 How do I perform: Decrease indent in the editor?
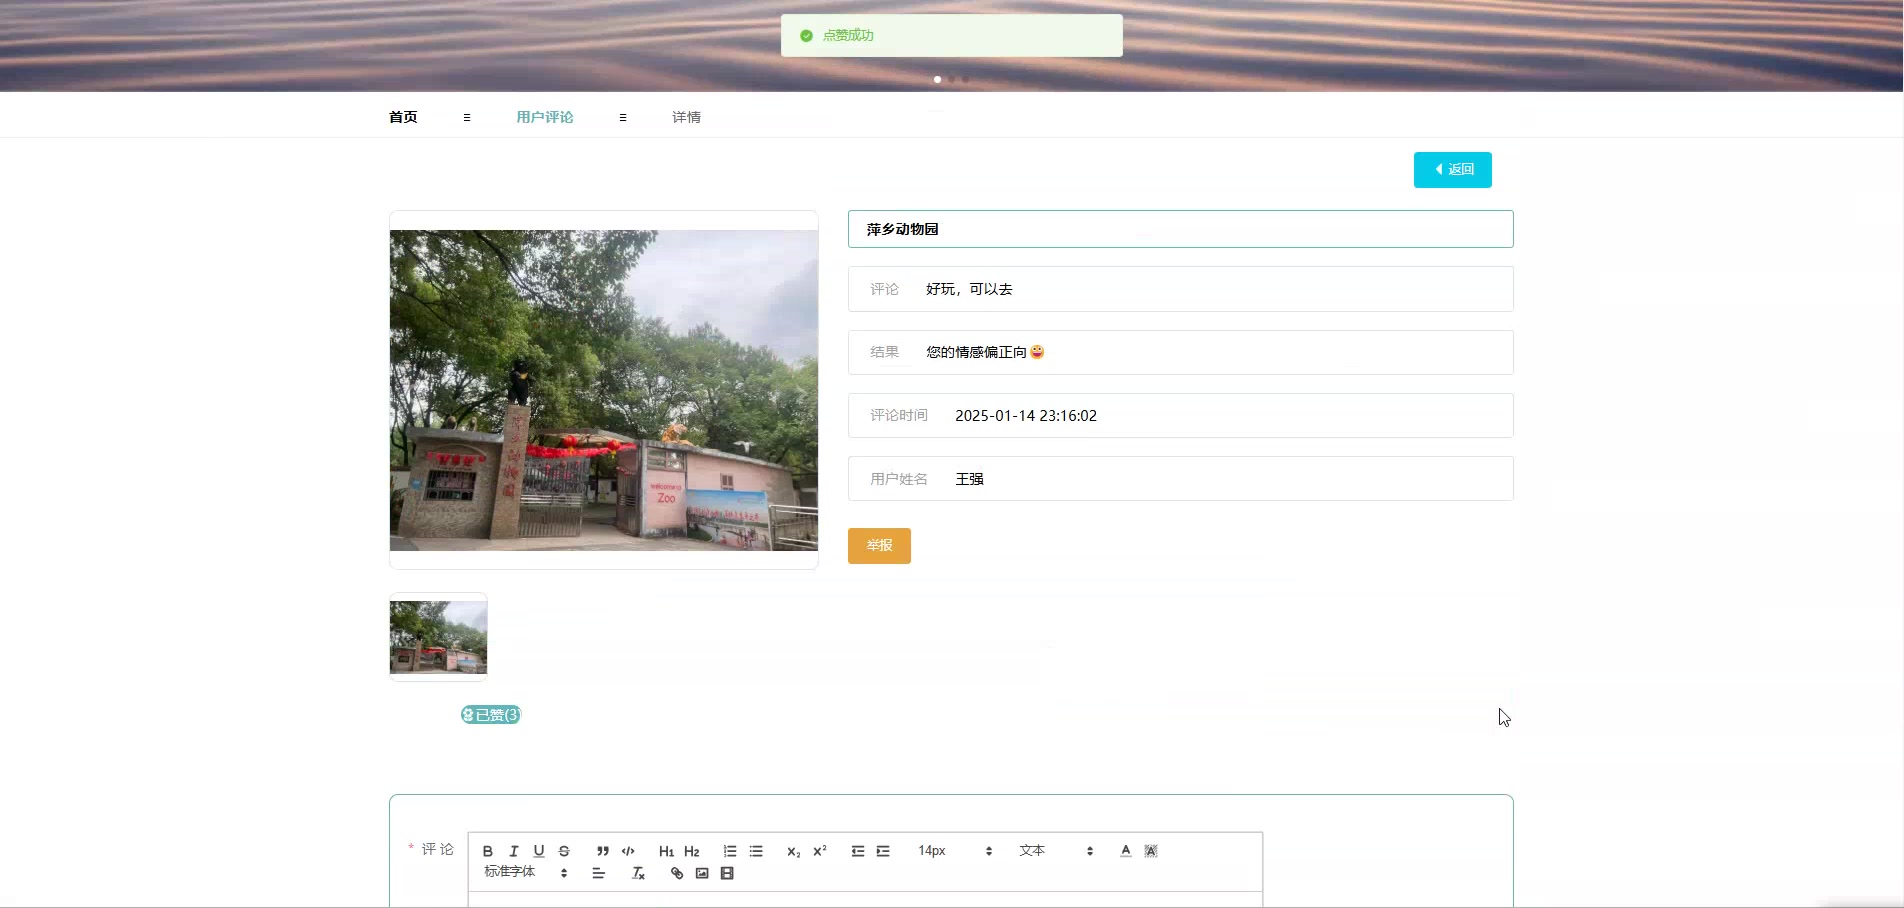(x=858, y=851)
